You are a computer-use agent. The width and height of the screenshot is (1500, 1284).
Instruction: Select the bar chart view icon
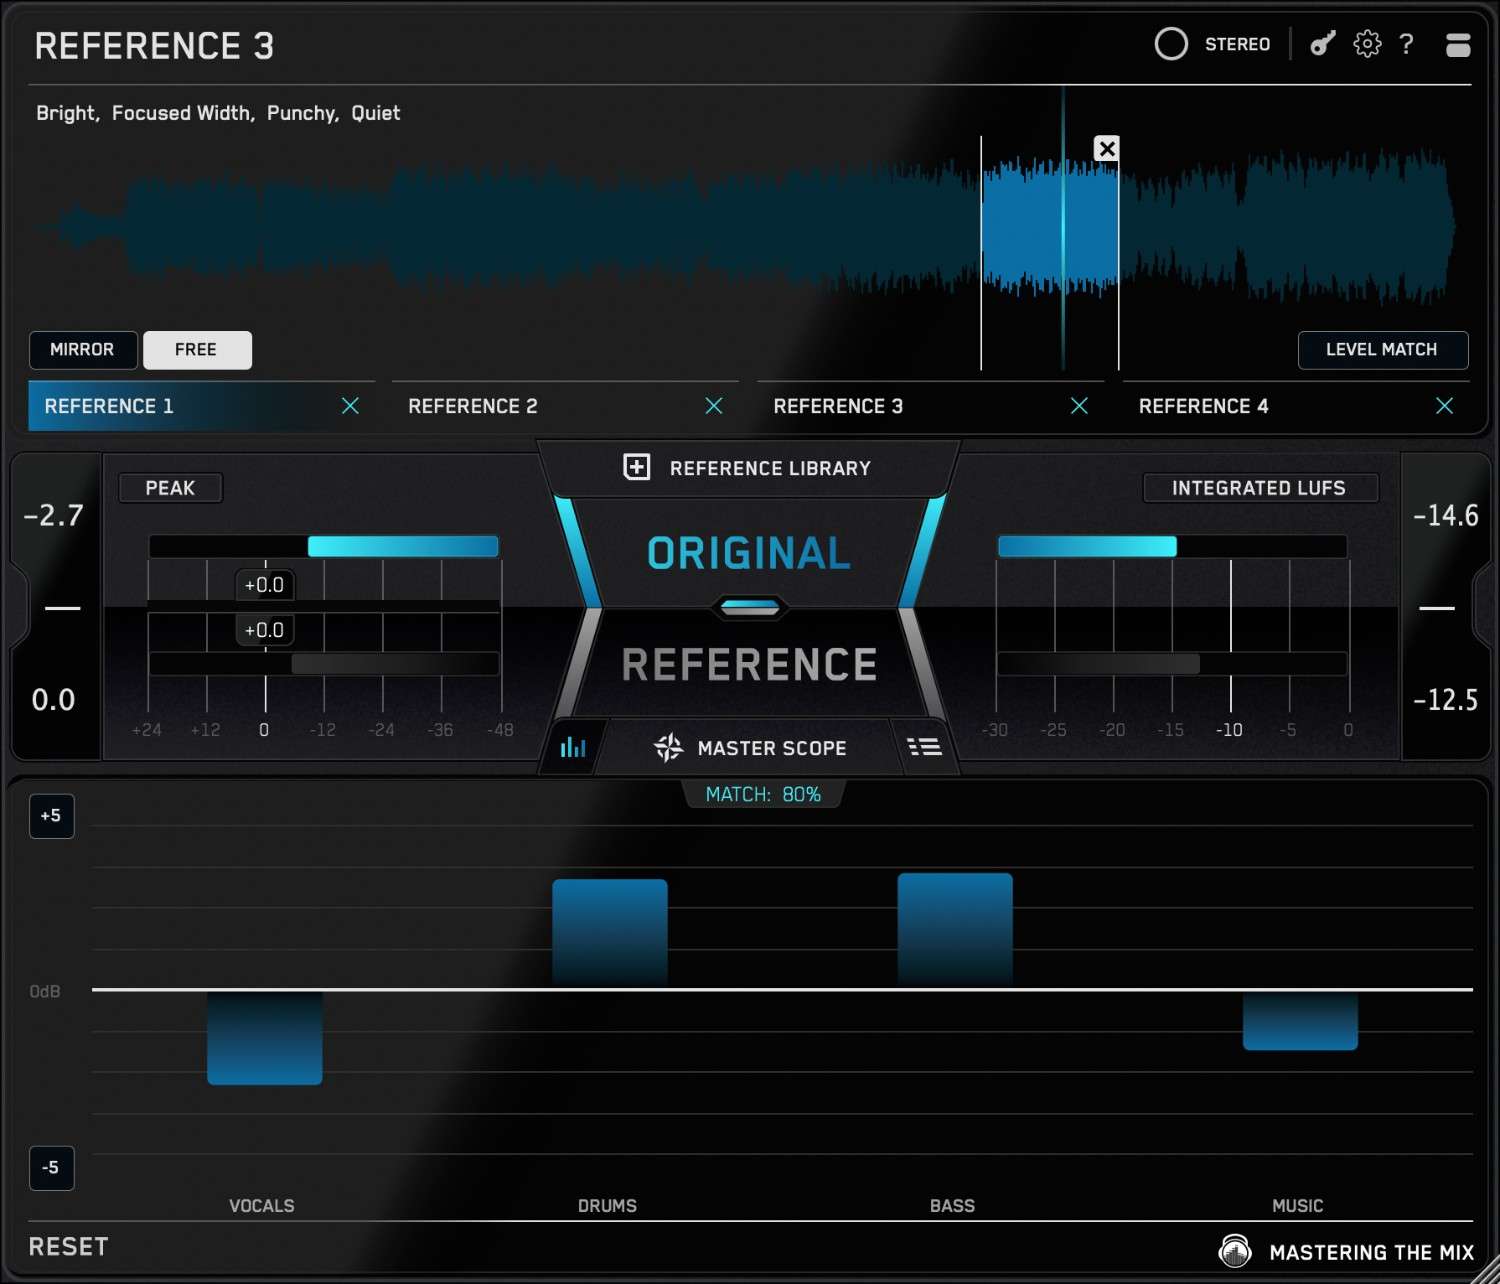[572, 746]
